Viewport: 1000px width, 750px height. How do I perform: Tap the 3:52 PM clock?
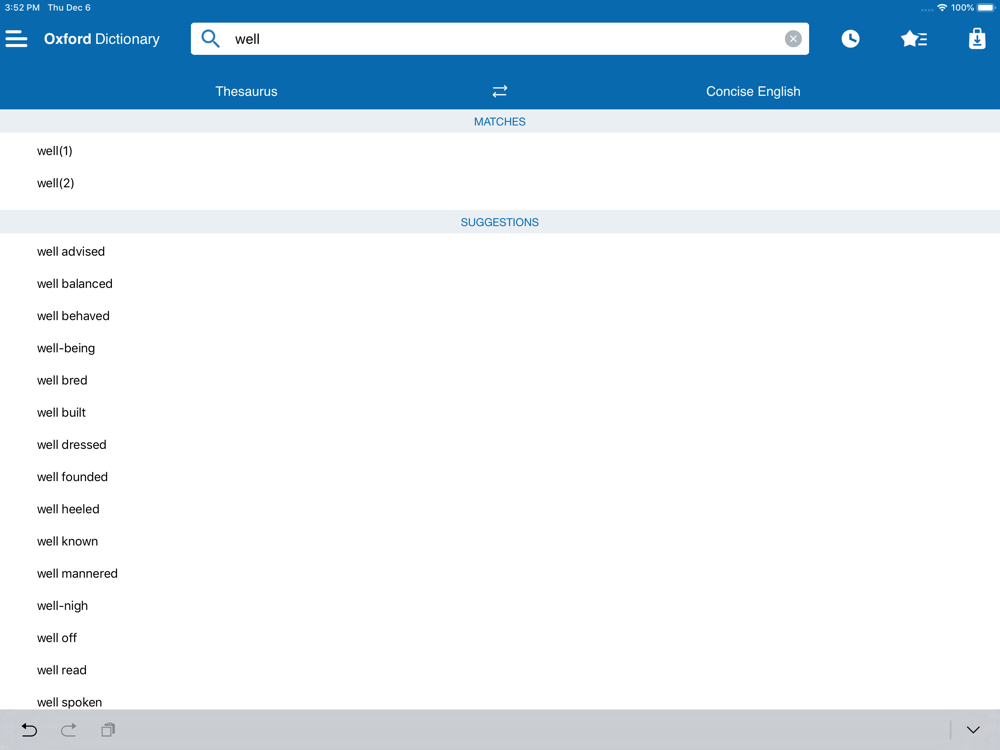click(22, 8)
